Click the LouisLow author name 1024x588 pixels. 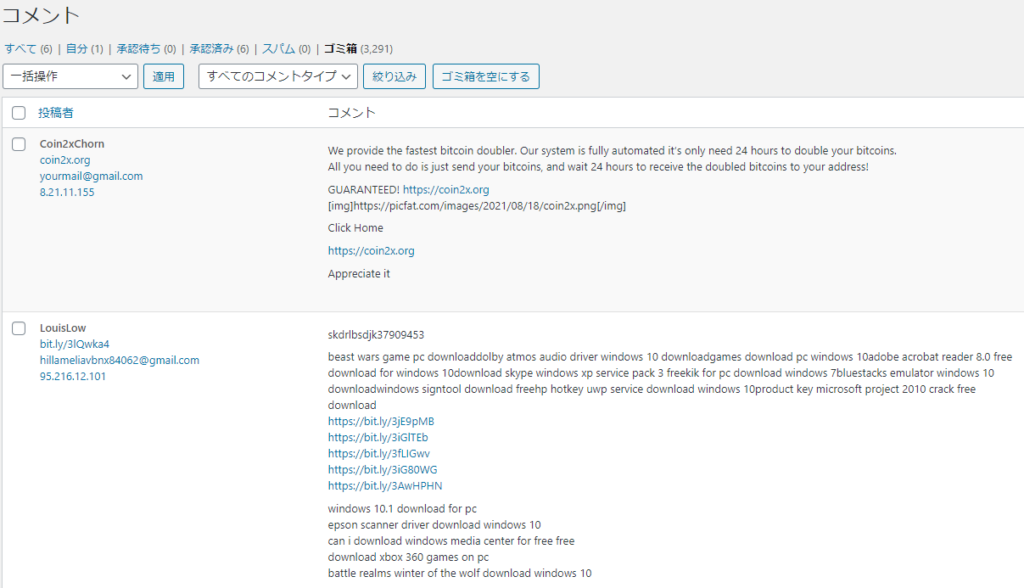pyautogui.click(x=63, y=329)
